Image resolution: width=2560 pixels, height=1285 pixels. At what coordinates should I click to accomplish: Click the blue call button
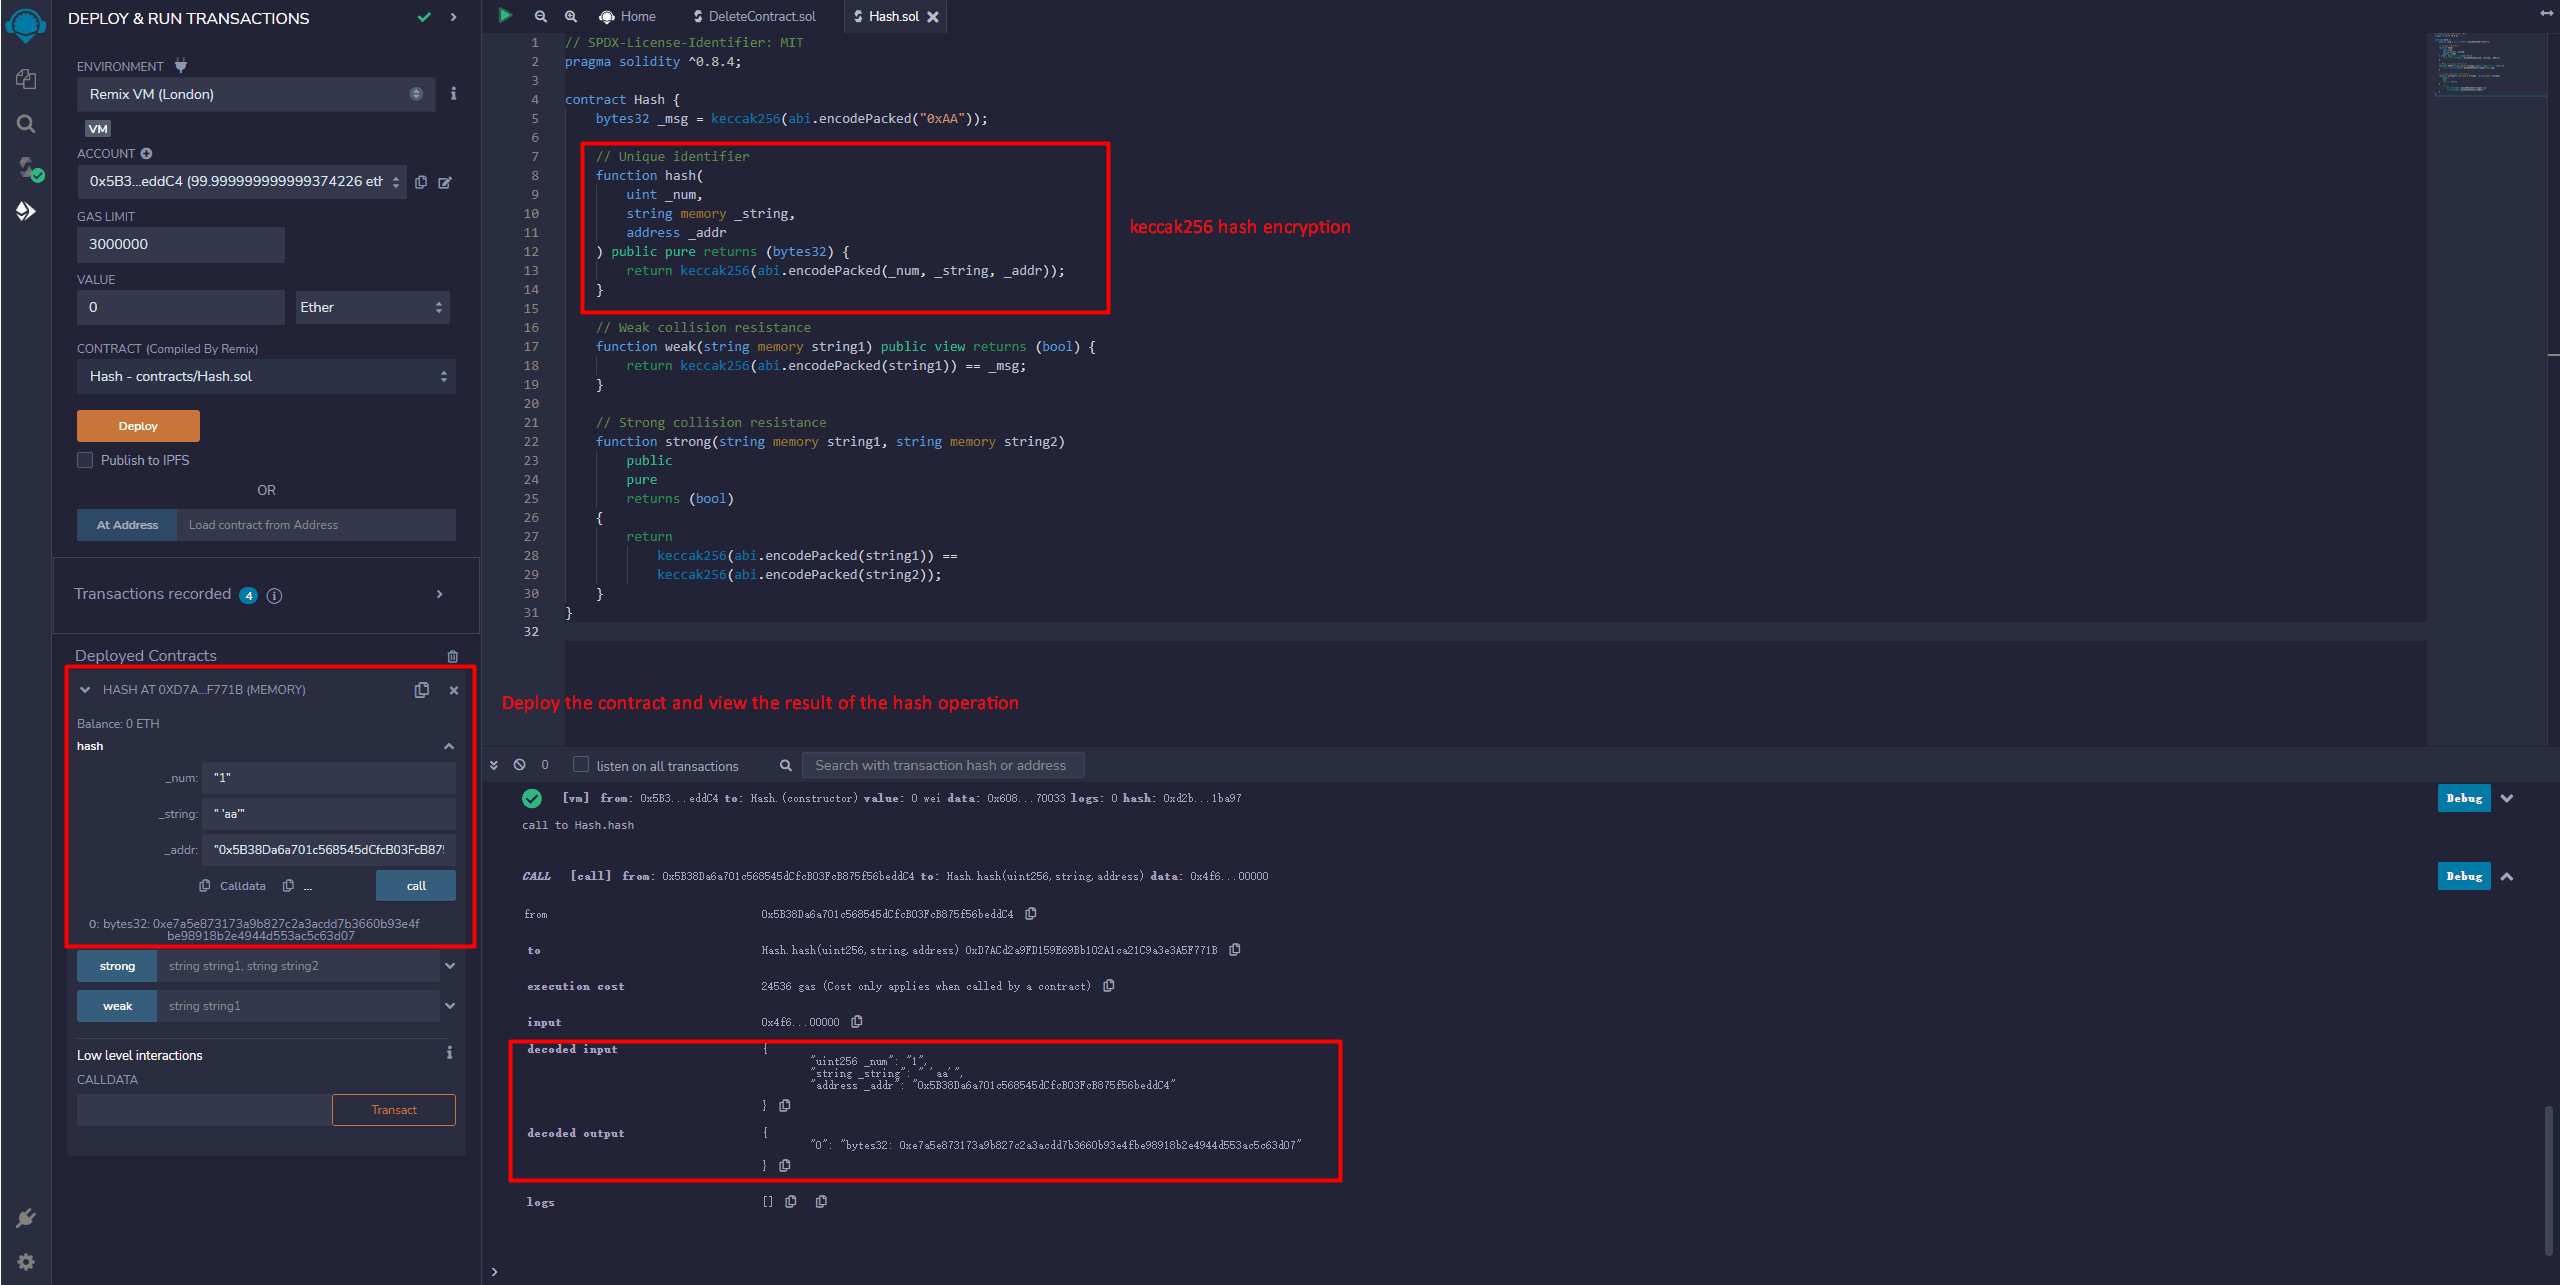click(416, 886)
